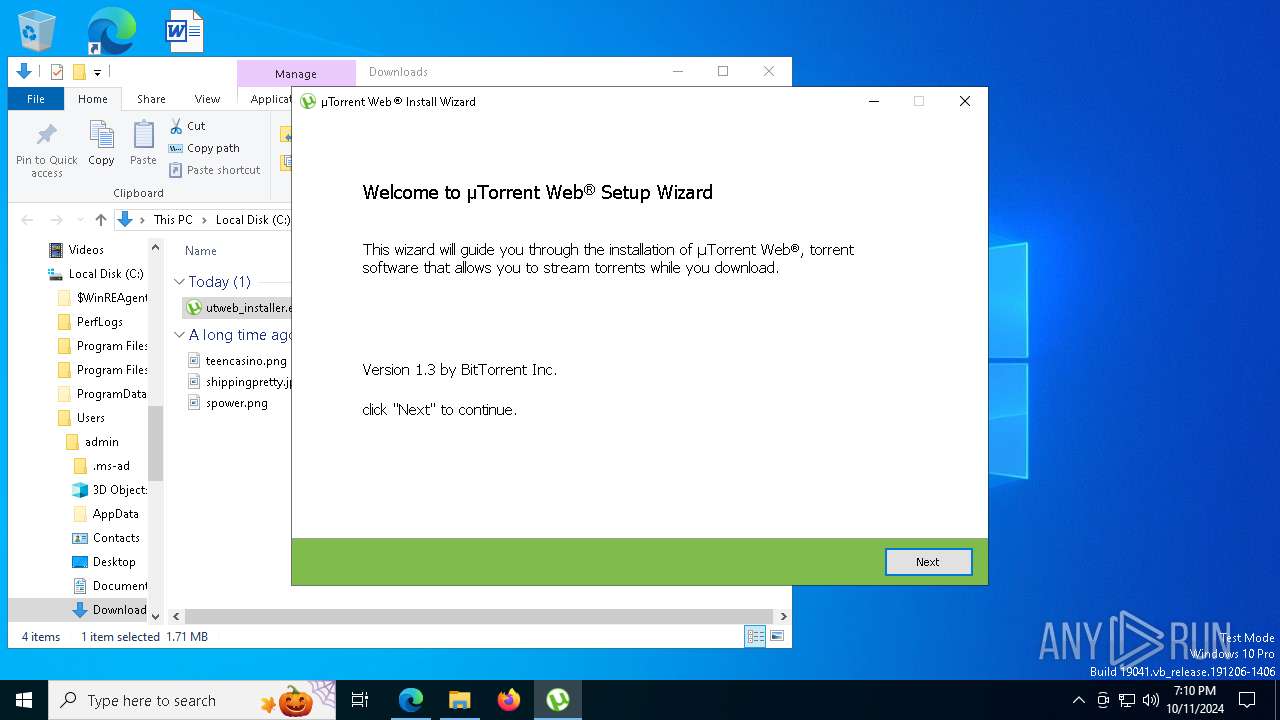Open Edge from taskbar
The width and height of the screenshot is (1280, 720).
(410, 700)
